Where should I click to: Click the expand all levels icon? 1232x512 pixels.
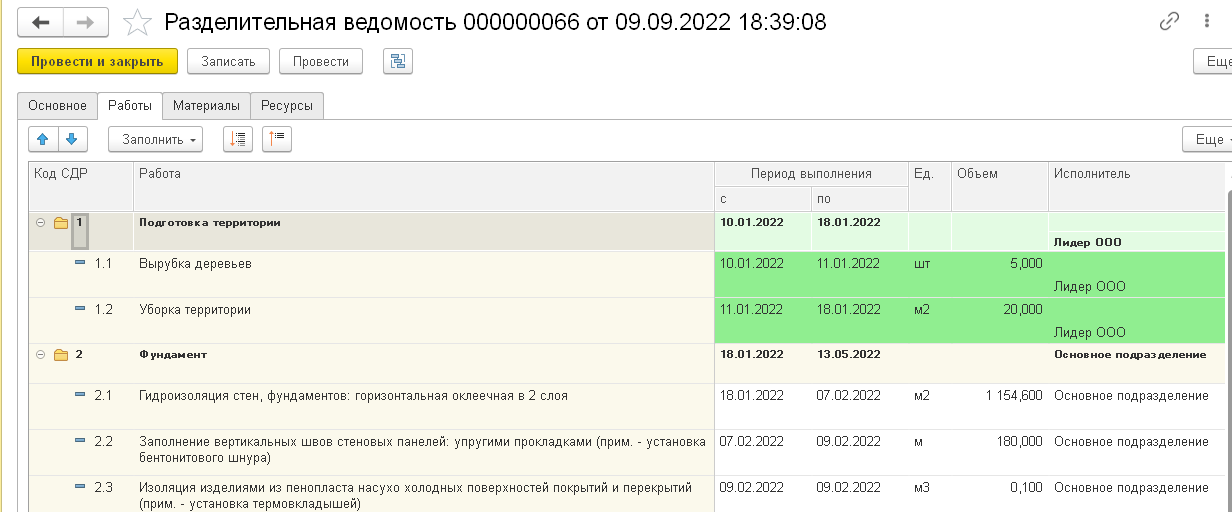pos(237,139)
